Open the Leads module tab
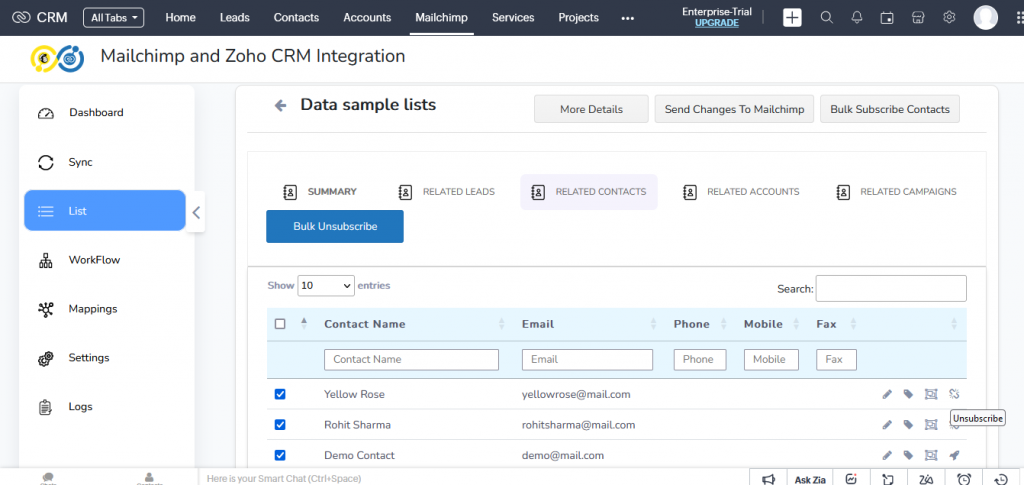 point(234,18)
